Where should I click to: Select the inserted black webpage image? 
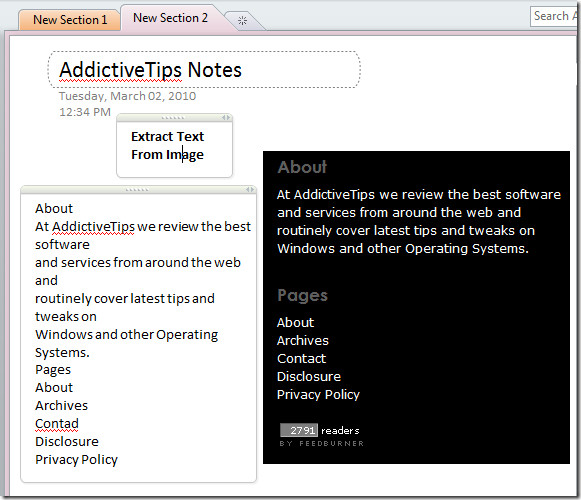pos(416,307)
